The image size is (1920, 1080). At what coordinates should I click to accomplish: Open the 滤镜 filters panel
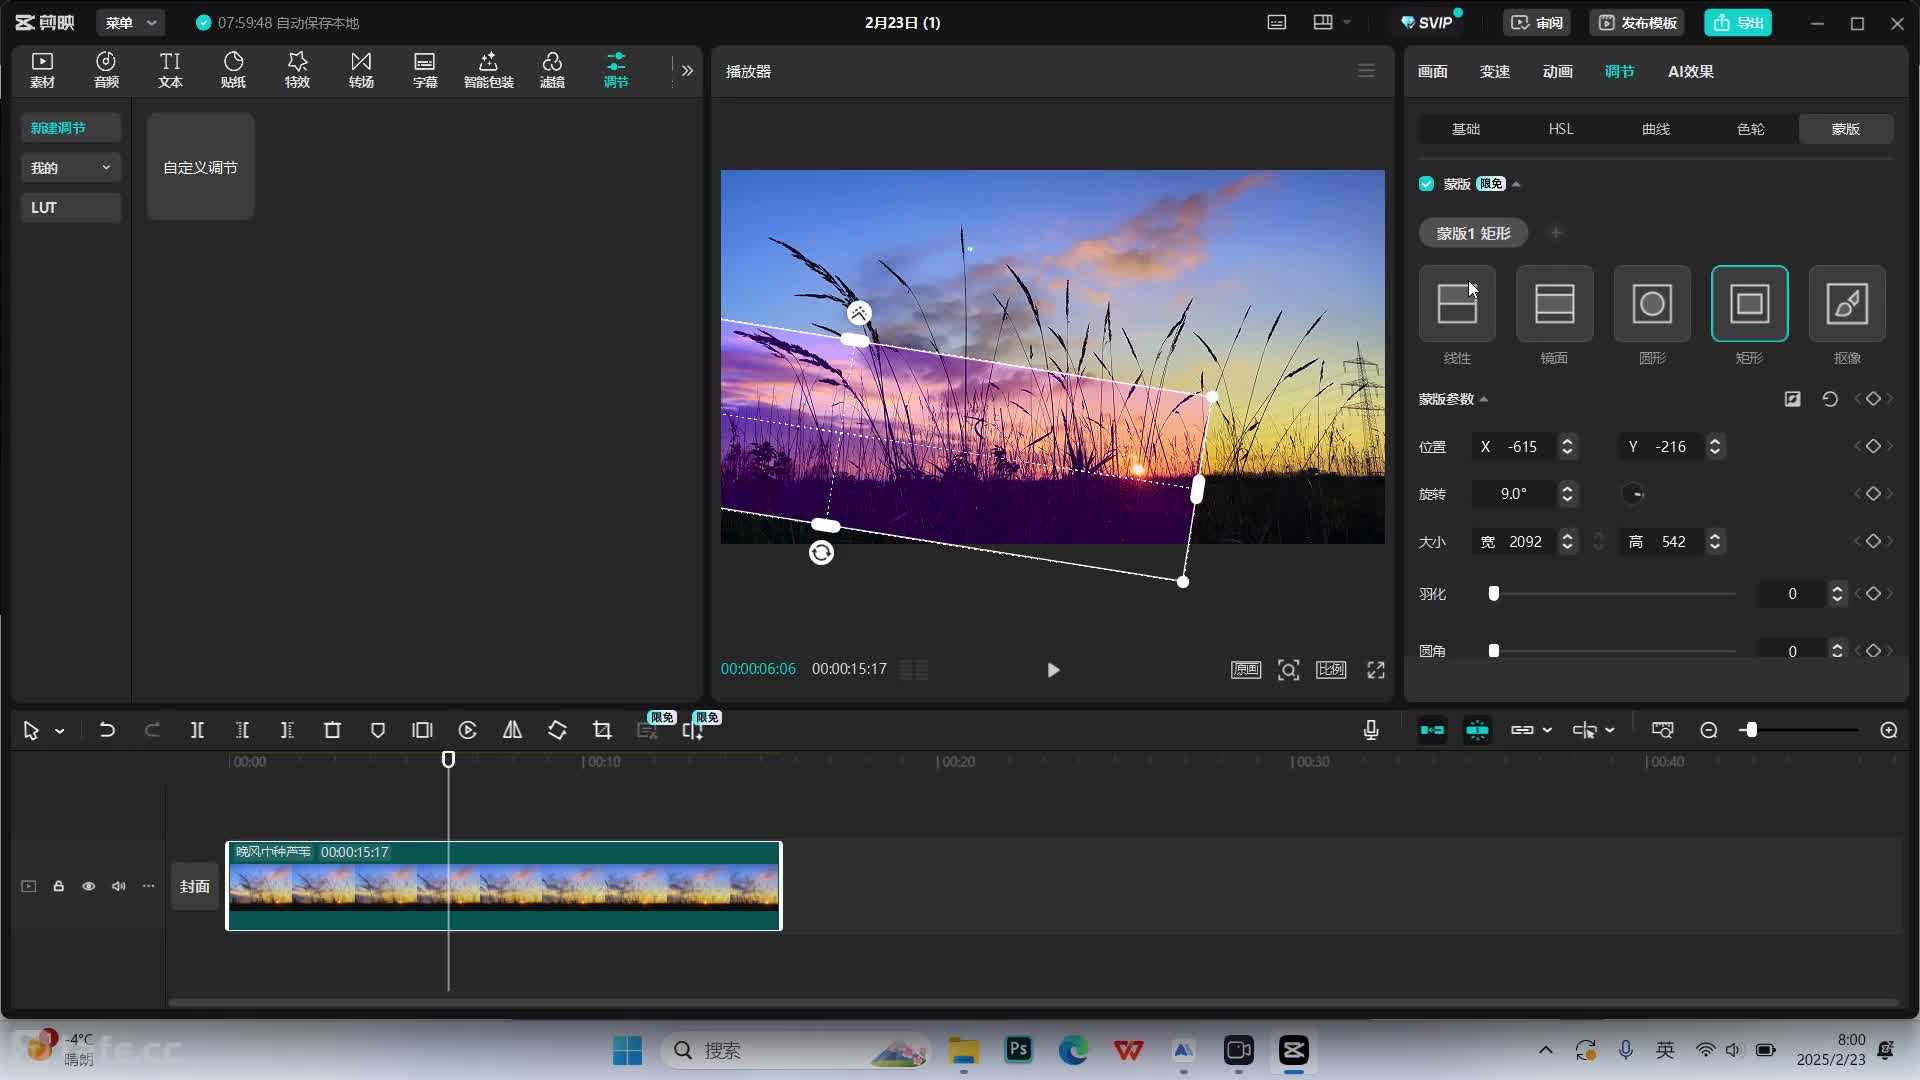[552, 70]
